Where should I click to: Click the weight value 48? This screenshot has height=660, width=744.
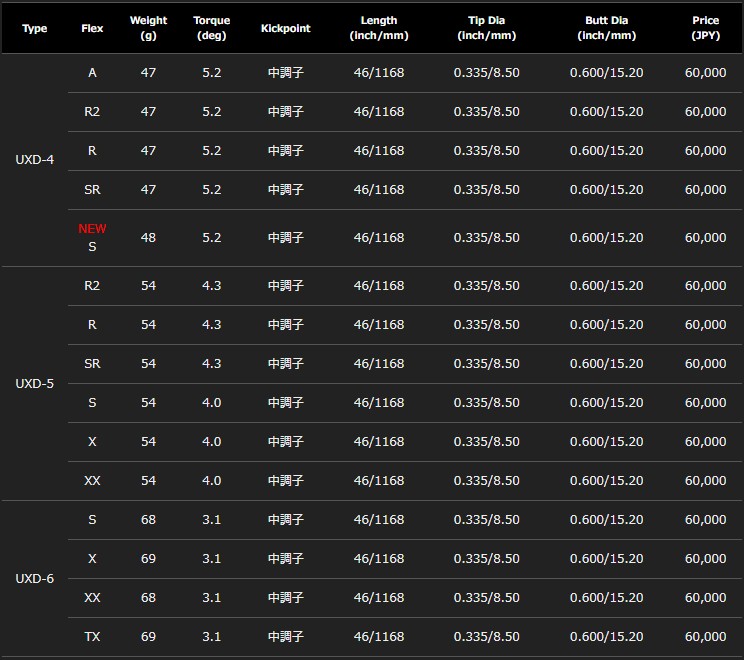pos(148,237)
